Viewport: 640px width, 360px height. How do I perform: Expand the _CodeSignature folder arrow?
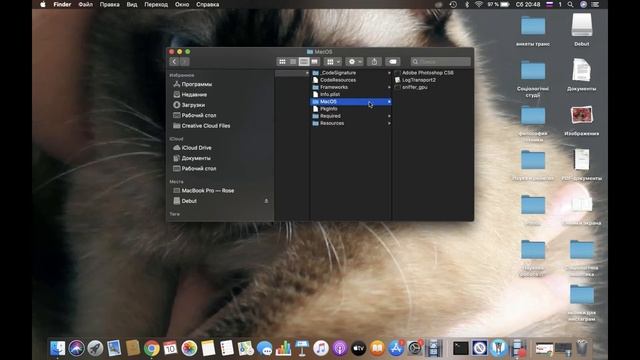389,73
